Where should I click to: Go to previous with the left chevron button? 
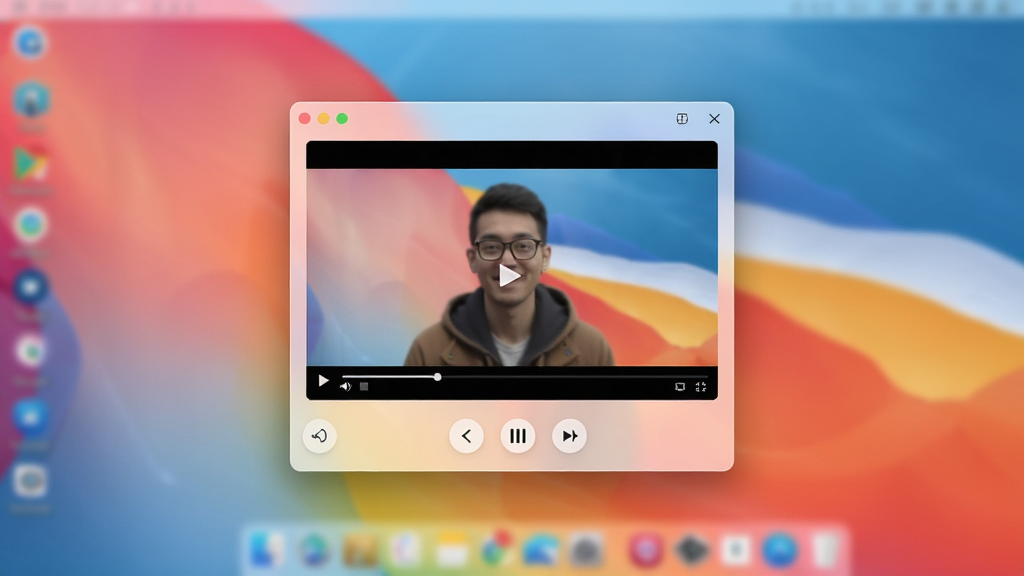(466, 436)
